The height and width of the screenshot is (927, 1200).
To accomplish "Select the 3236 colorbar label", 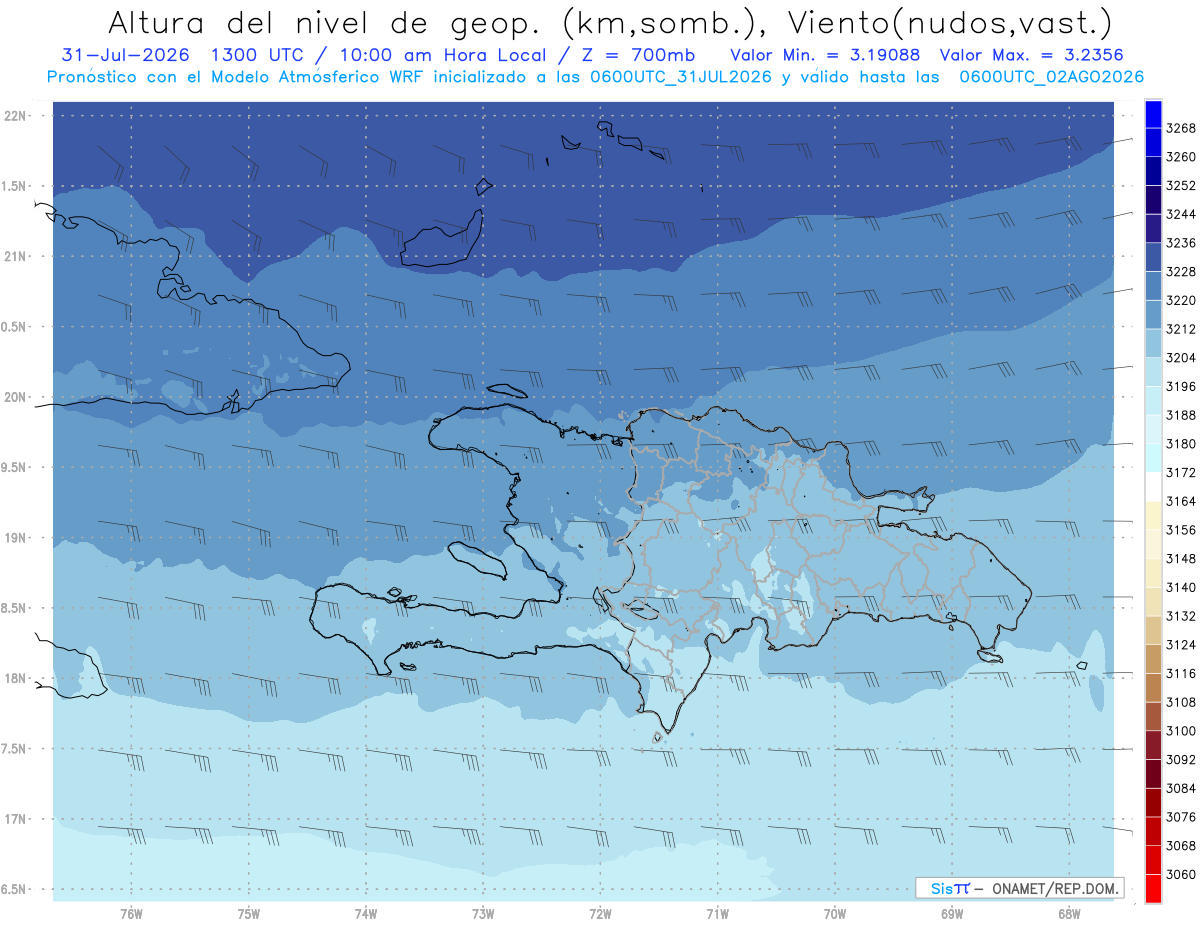I will pyautogui.click(x=1181, y=243).
